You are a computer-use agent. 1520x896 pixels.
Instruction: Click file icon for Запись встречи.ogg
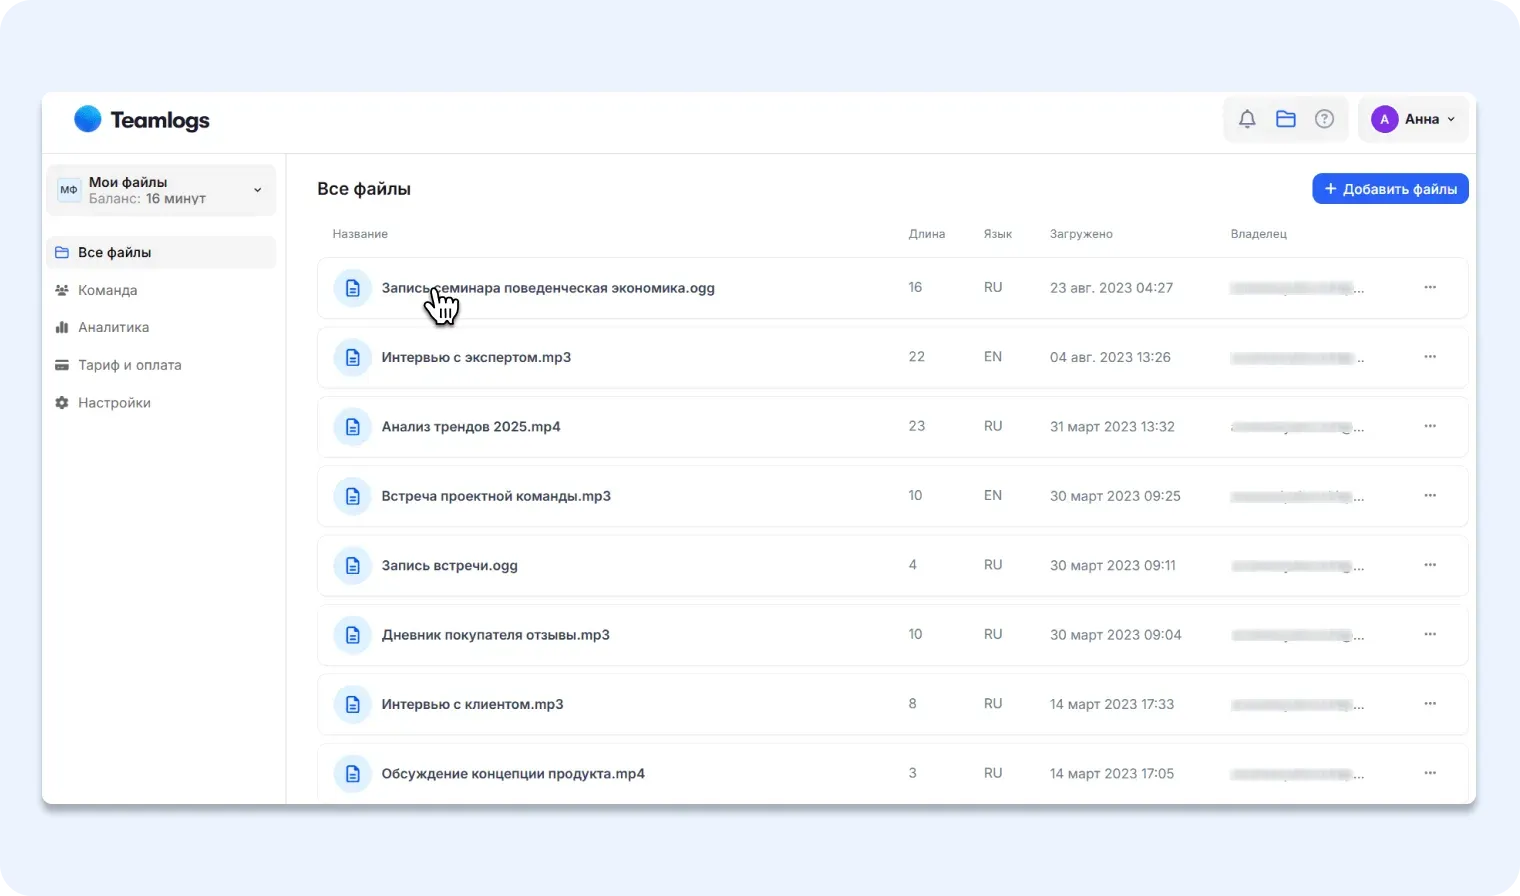point(353,566)
